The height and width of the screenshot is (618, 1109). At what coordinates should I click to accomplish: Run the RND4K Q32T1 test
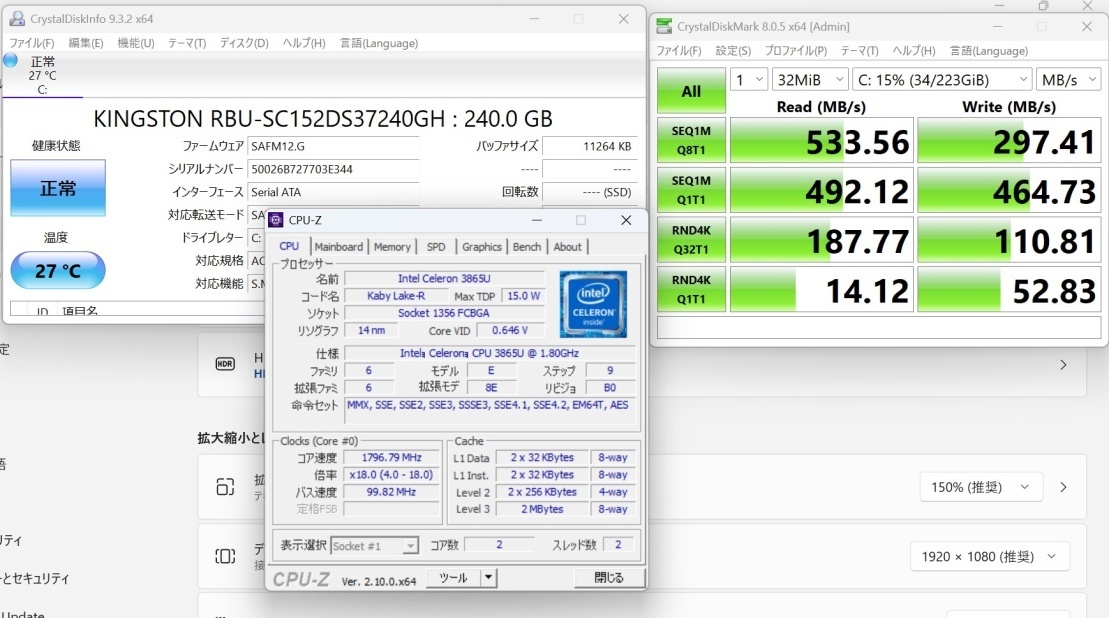coord(691,240)
